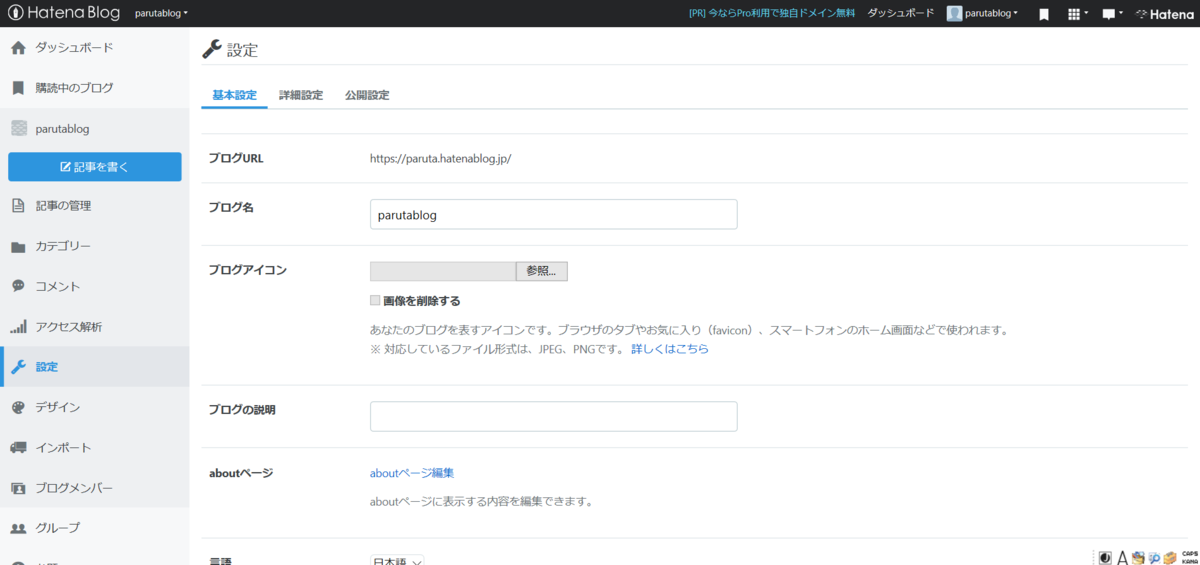Open the ダッシュボード sidebar home icon
Screen dimensions: 1200x565
pyautogui.click(x=18, y=48)
